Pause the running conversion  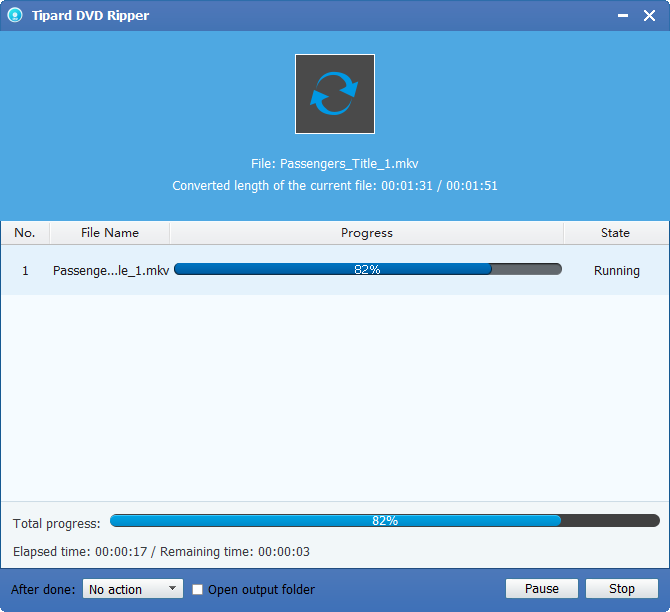point(542,589)
